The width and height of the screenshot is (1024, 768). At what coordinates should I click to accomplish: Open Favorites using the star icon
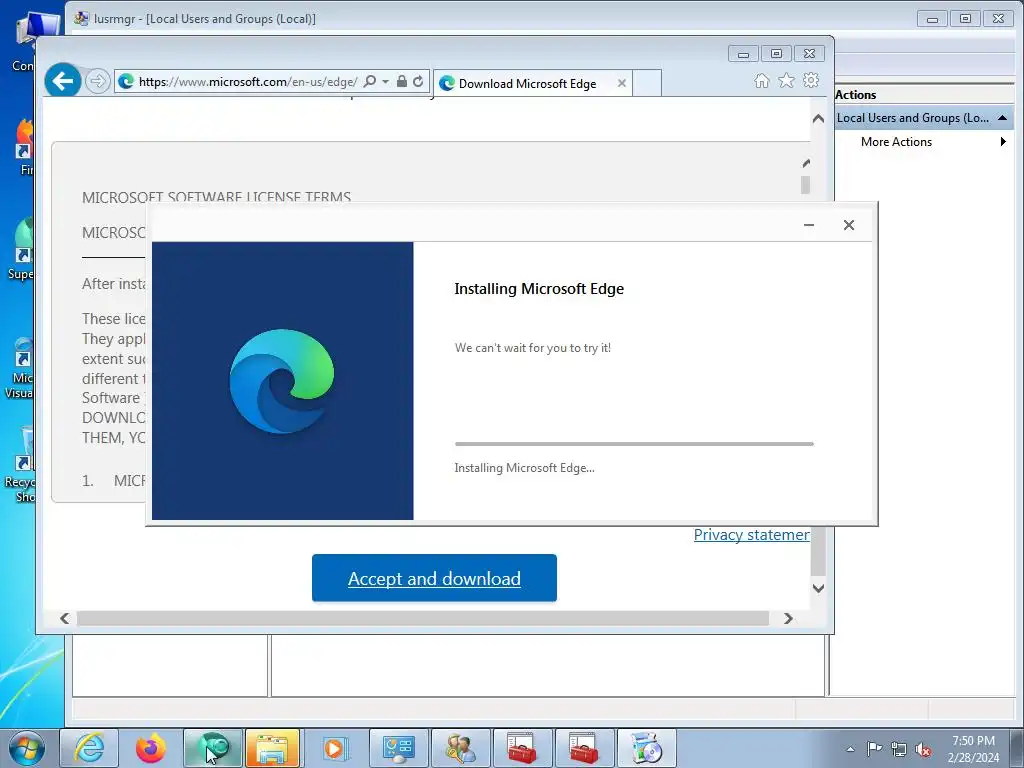[786, 80]
